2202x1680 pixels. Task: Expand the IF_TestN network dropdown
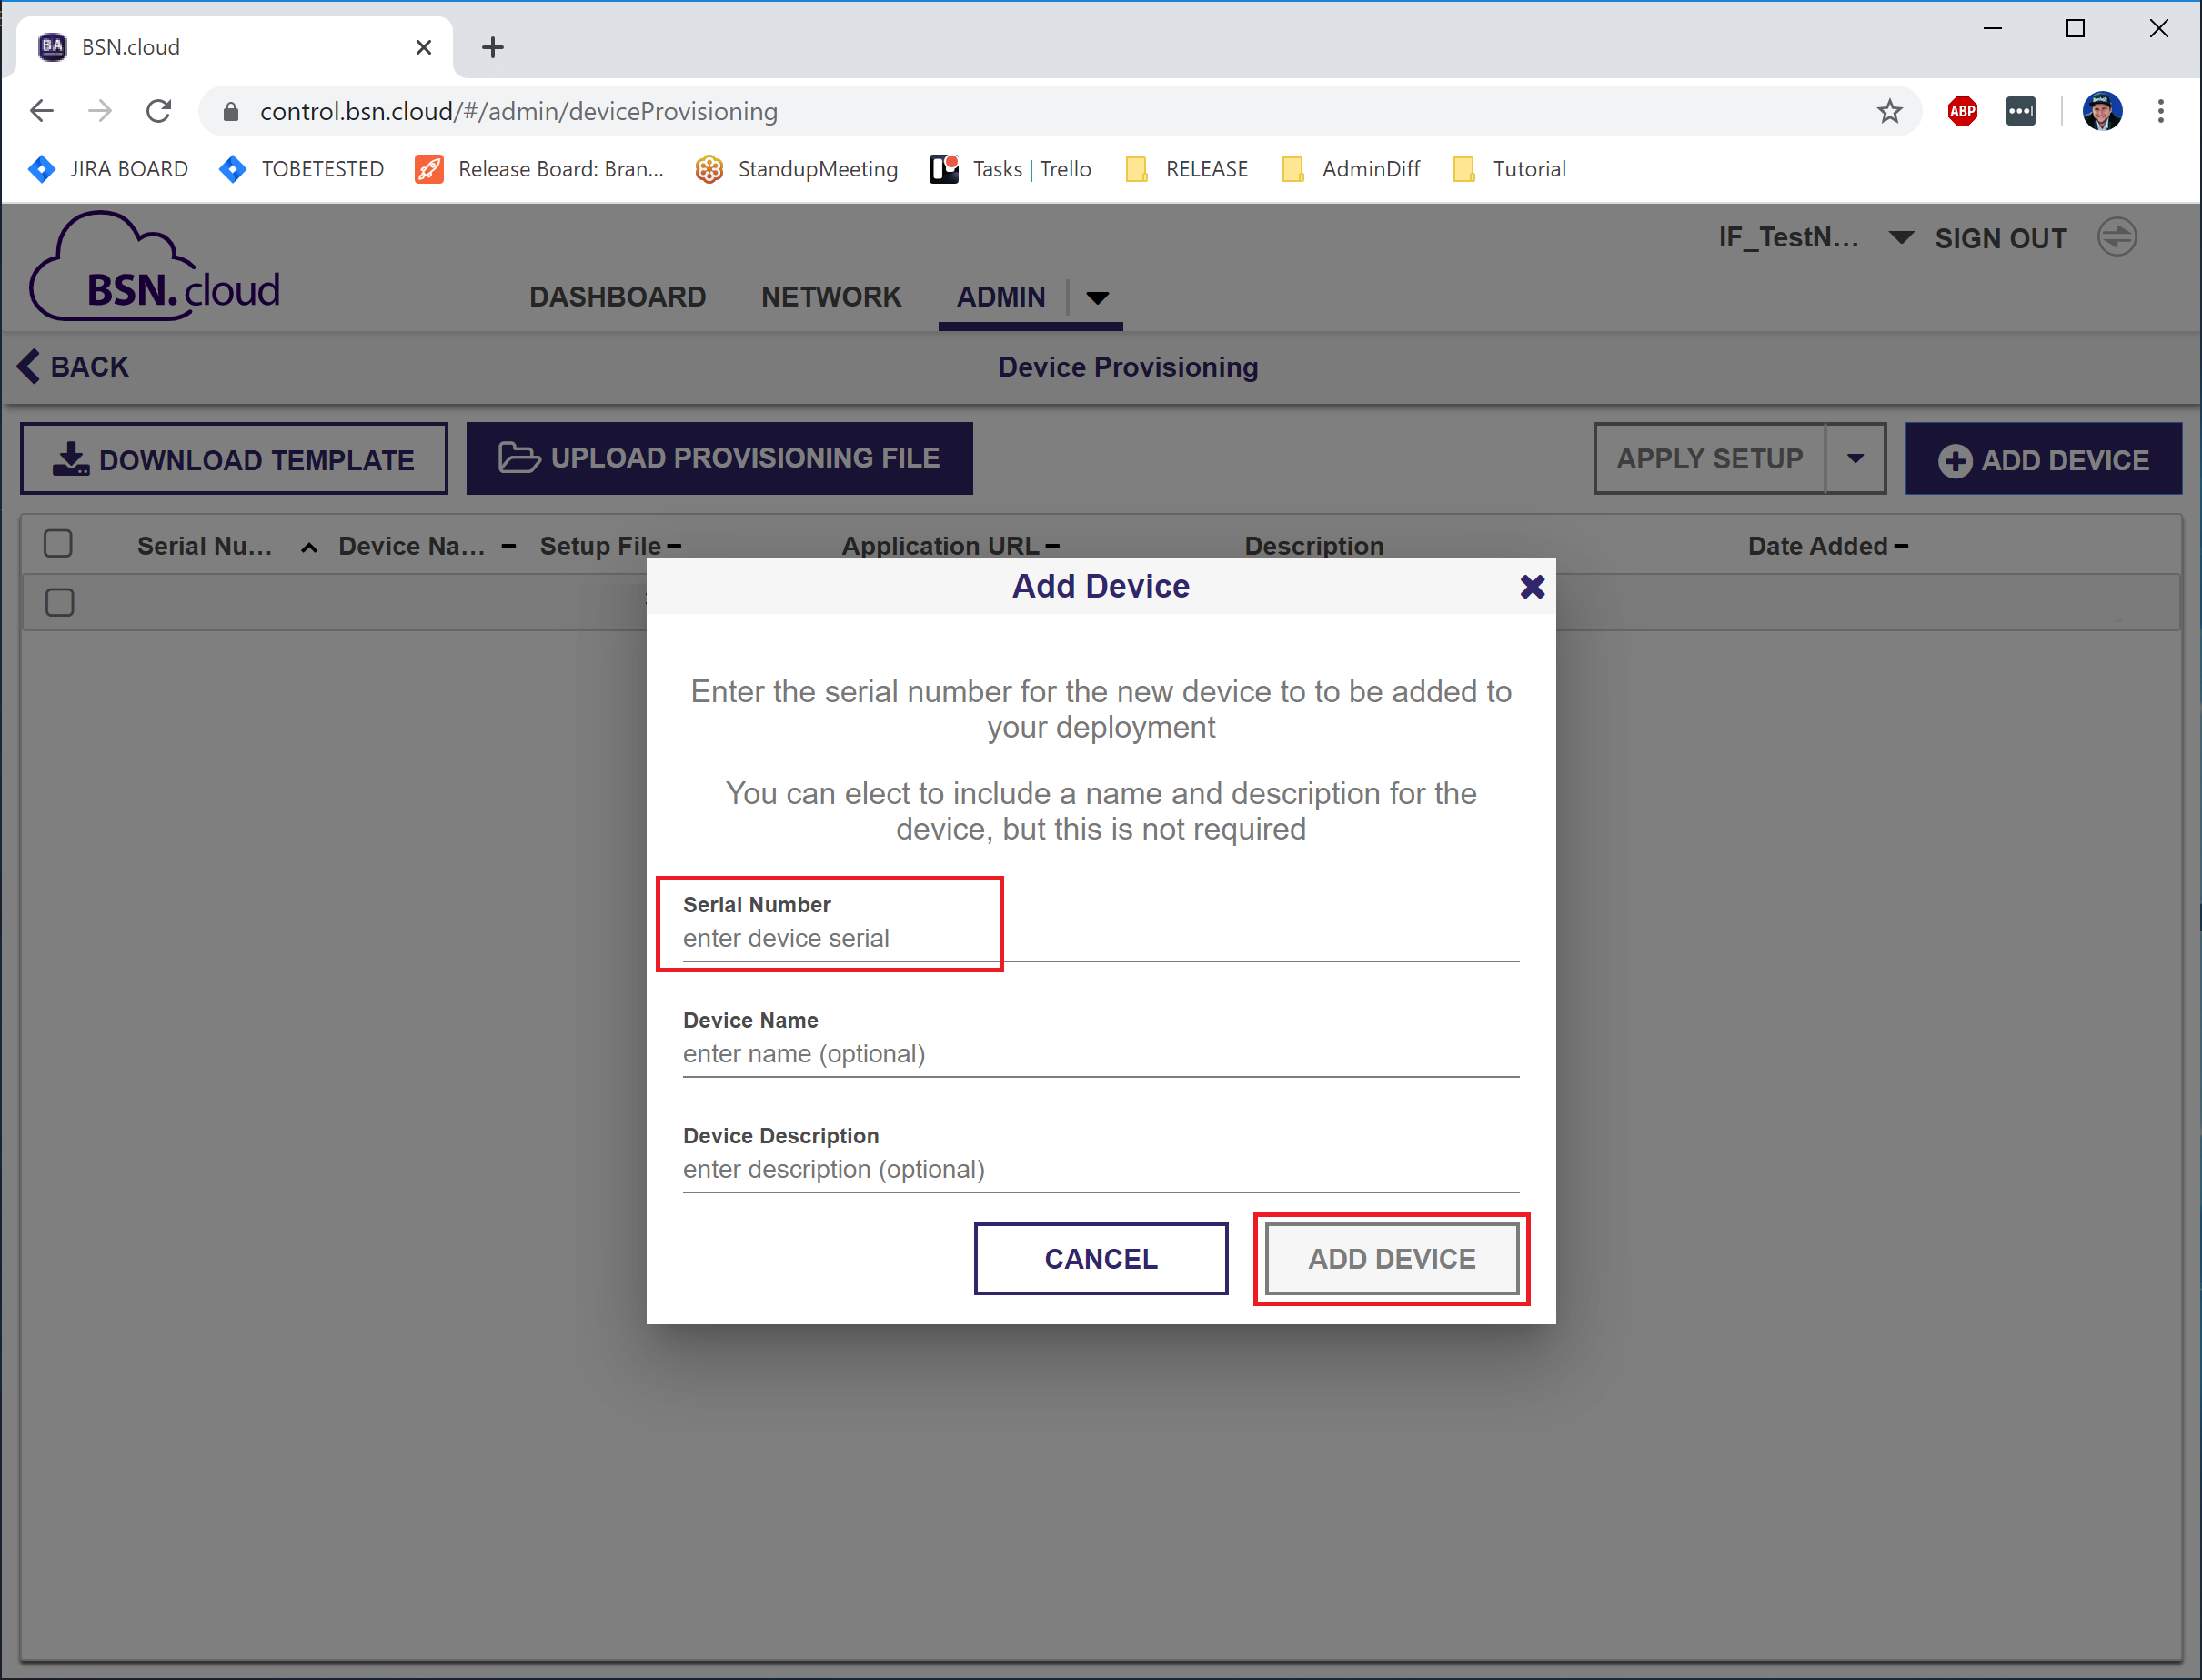[x=1900, y=238]
